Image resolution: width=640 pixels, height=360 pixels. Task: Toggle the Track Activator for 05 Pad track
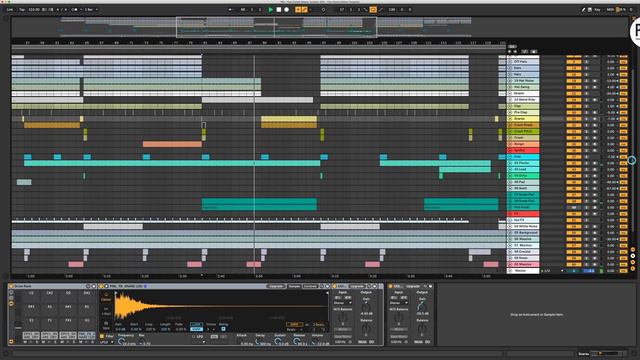coord(573,182)
